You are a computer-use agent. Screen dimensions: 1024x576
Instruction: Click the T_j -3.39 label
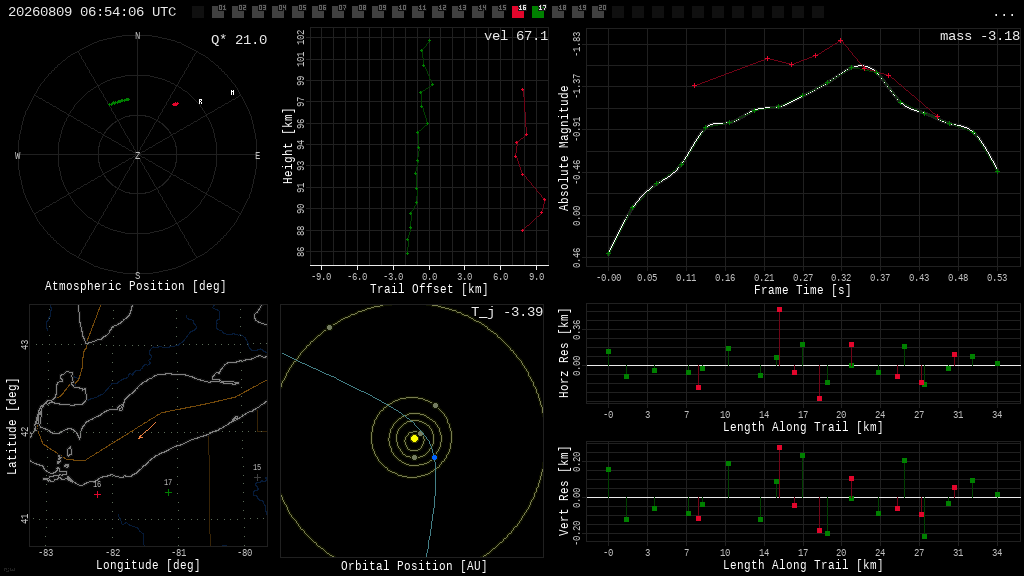507,312
